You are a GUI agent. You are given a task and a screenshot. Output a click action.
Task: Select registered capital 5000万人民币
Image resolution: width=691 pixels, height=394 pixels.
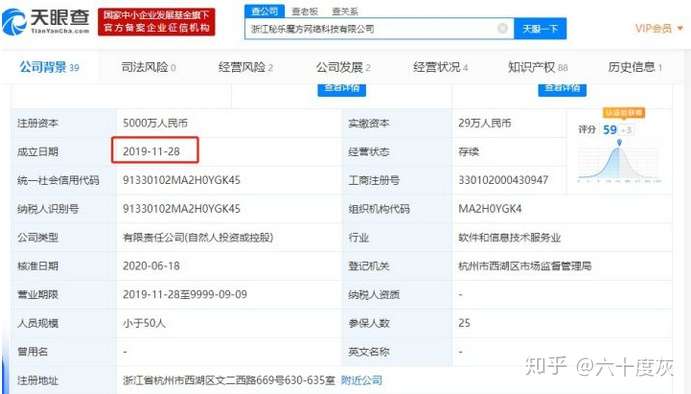pyautogui.click(x=155, y=123)
